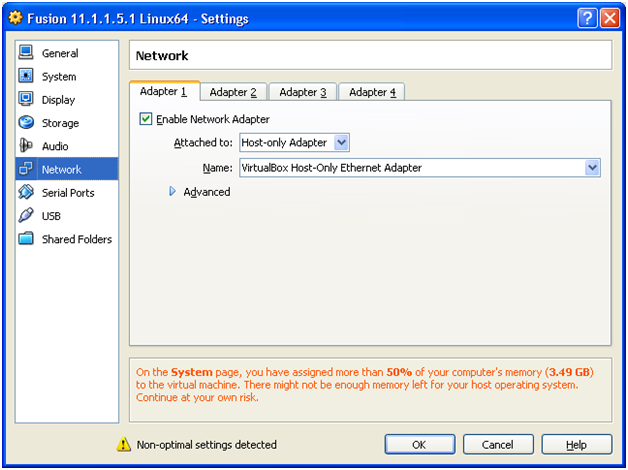This screenshot has height=470, width=628.
Task: Click the Serial Ports connector icon
Action: [x=26, y=192]
